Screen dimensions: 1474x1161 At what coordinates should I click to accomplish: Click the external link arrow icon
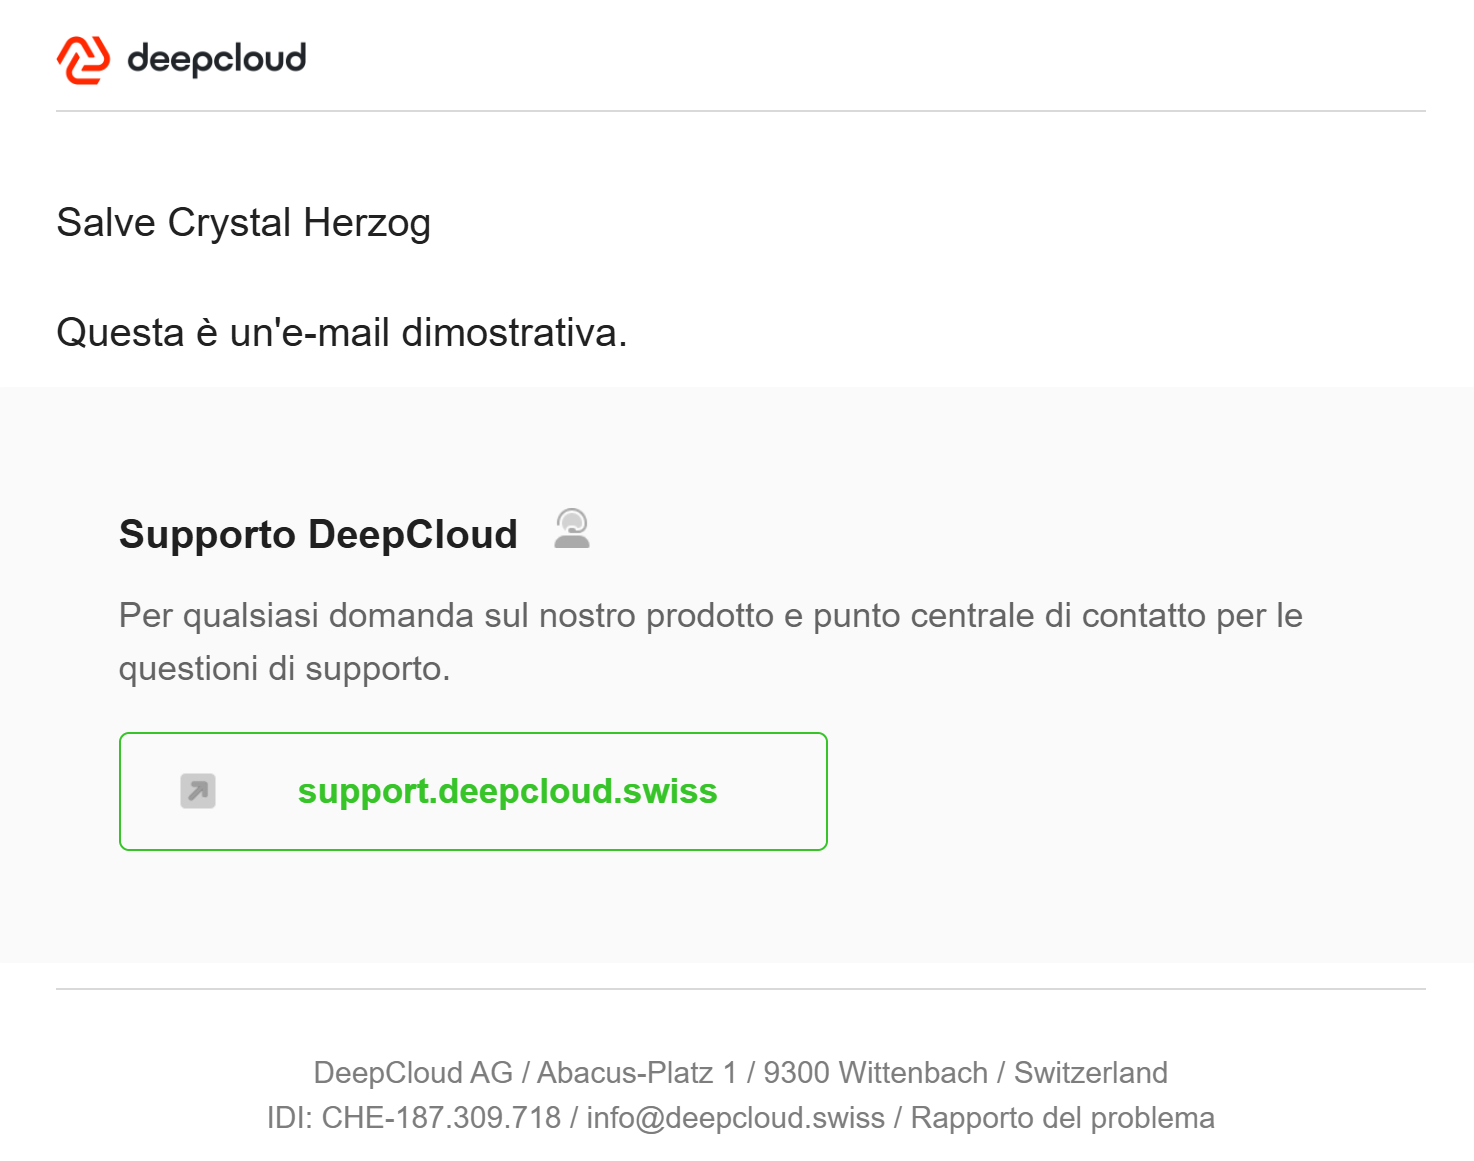coord(198,791)
